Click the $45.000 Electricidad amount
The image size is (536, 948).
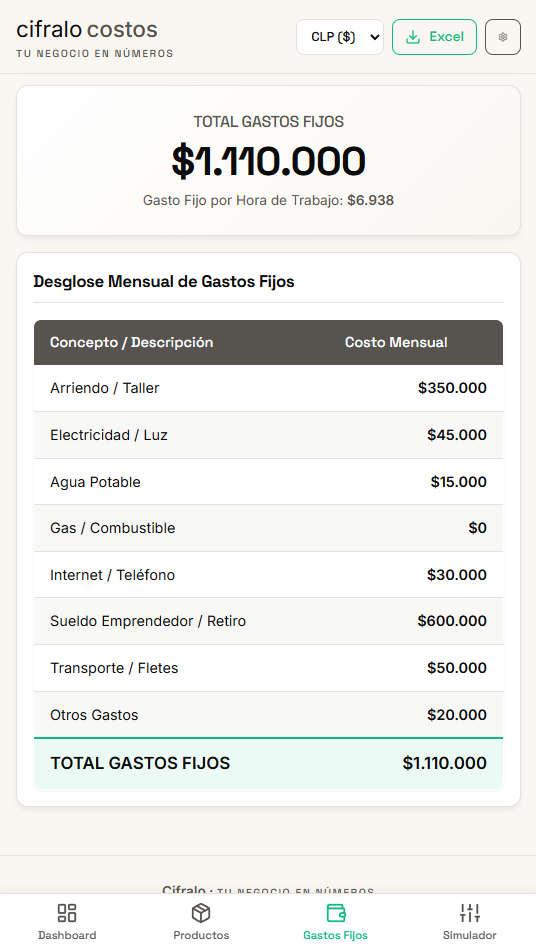(457, 435)
